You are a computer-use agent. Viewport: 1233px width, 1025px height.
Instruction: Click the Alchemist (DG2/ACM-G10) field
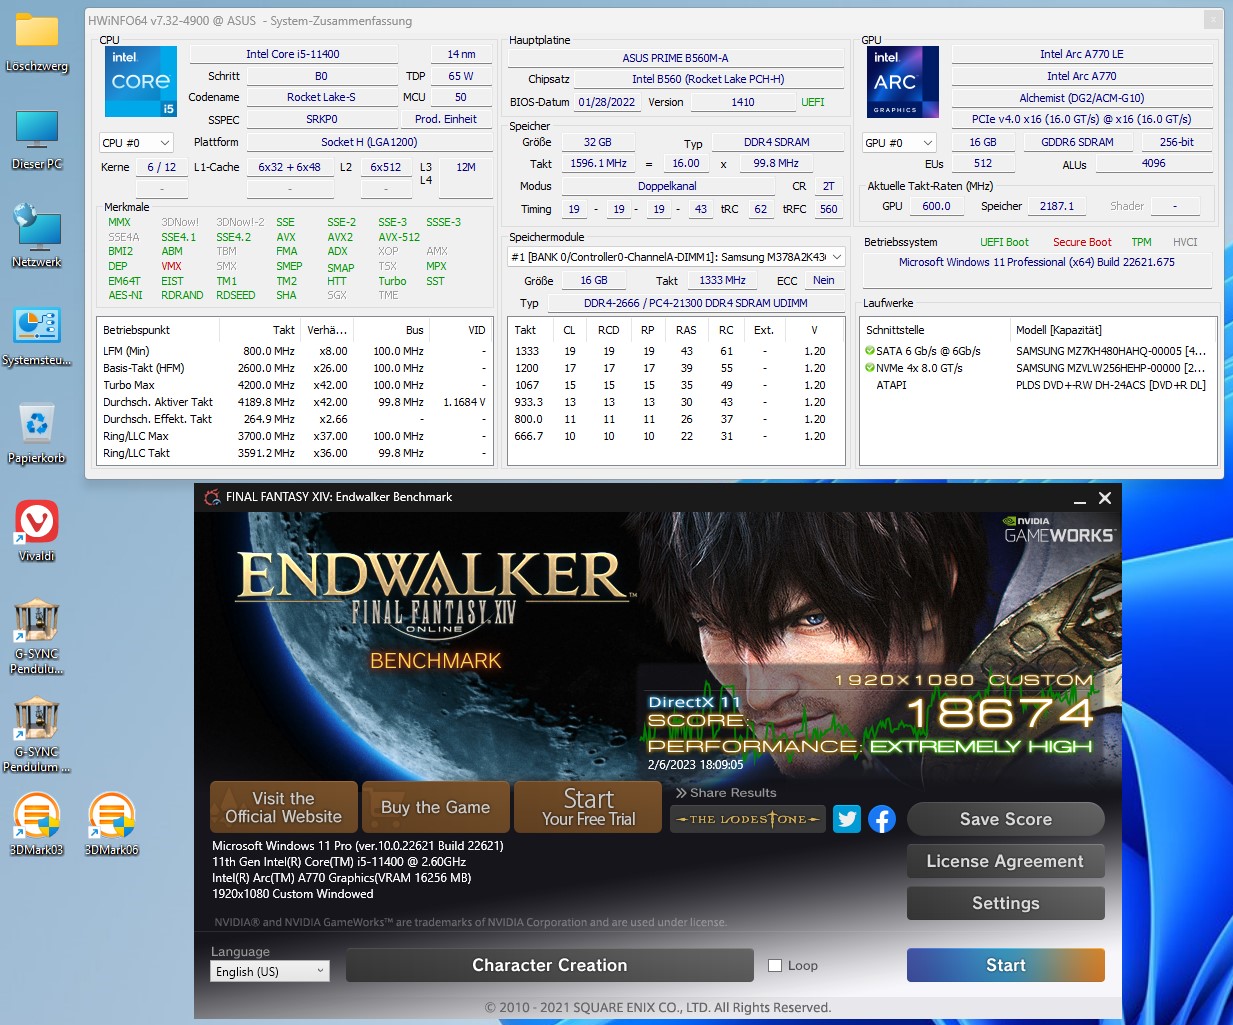(x=1082, y=98)
